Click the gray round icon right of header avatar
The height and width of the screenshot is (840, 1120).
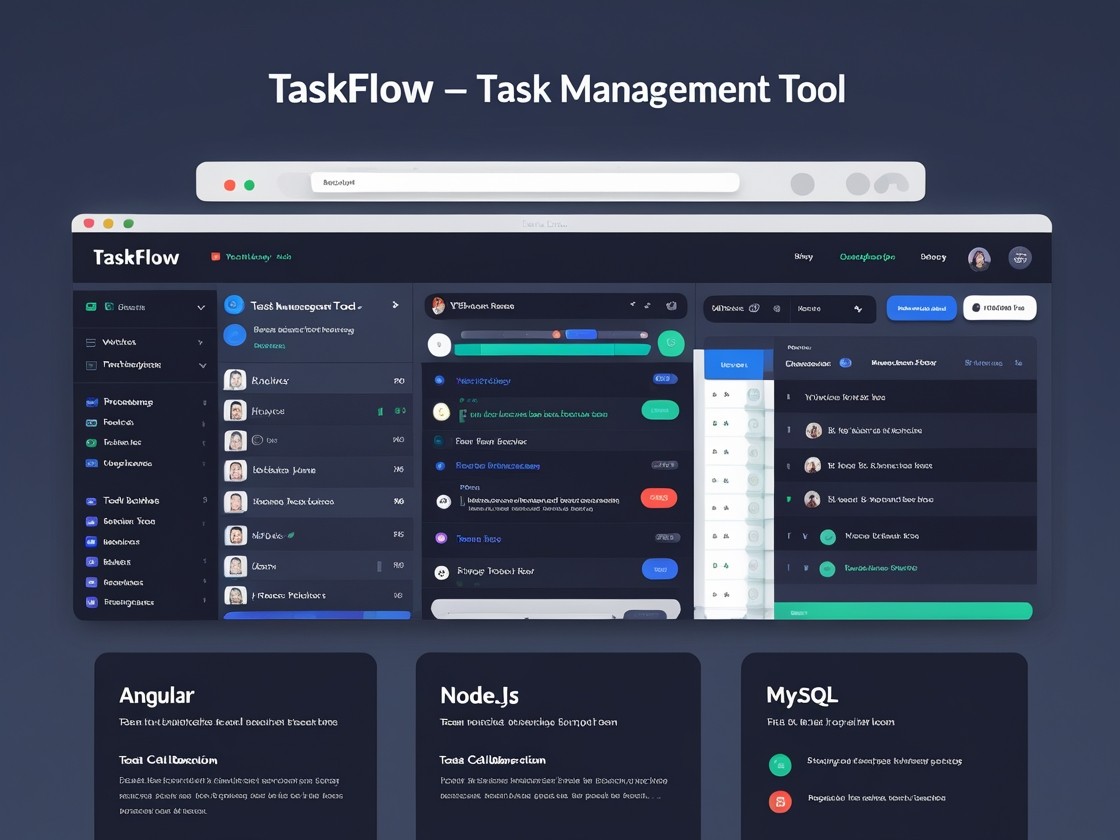1019,257
